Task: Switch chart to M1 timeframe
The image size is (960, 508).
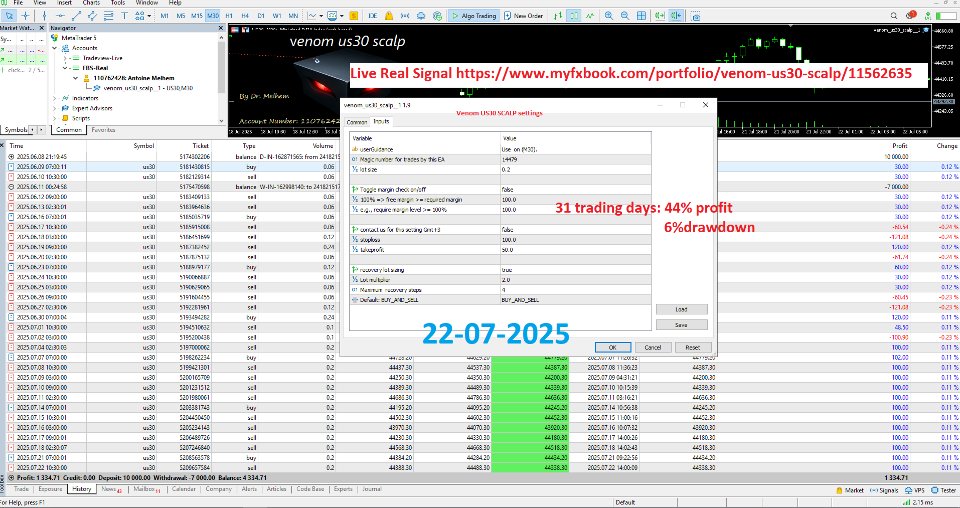Action: click(164, 16)
